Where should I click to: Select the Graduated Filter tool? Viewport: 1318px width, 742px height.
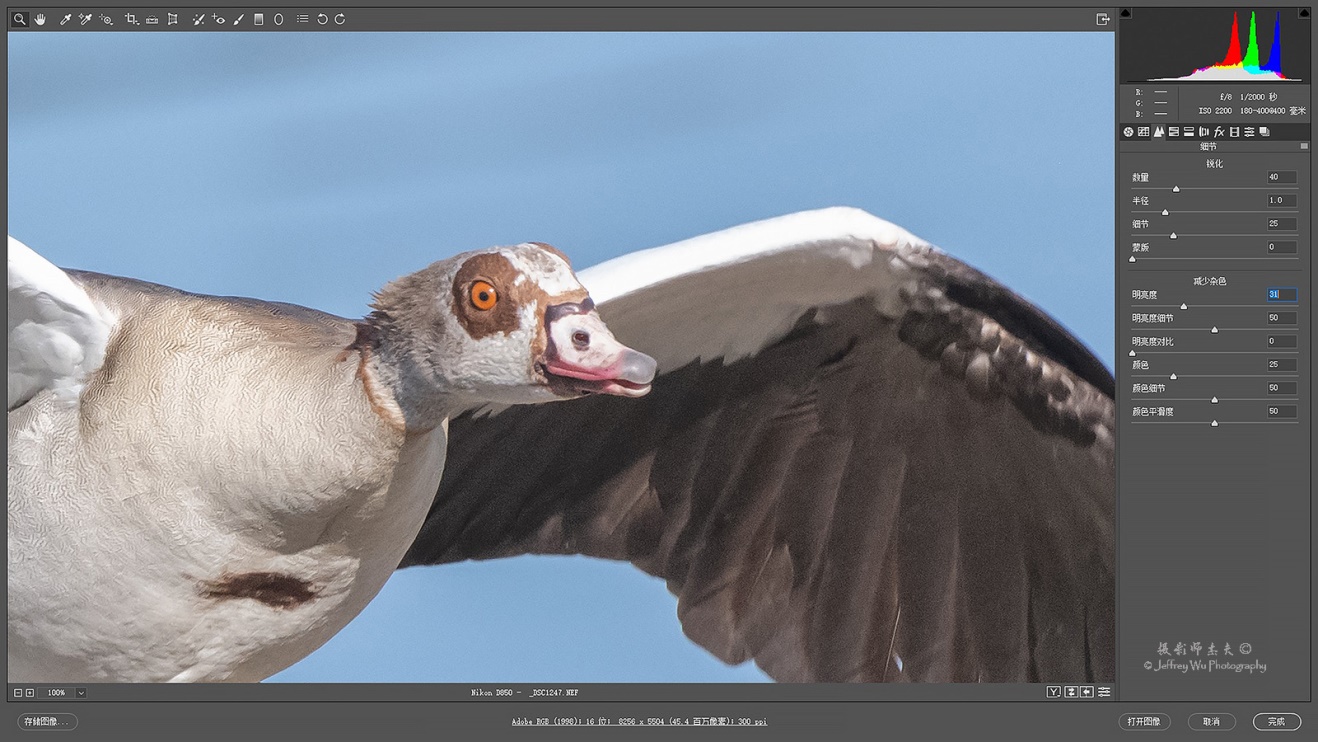coord(258,18)
